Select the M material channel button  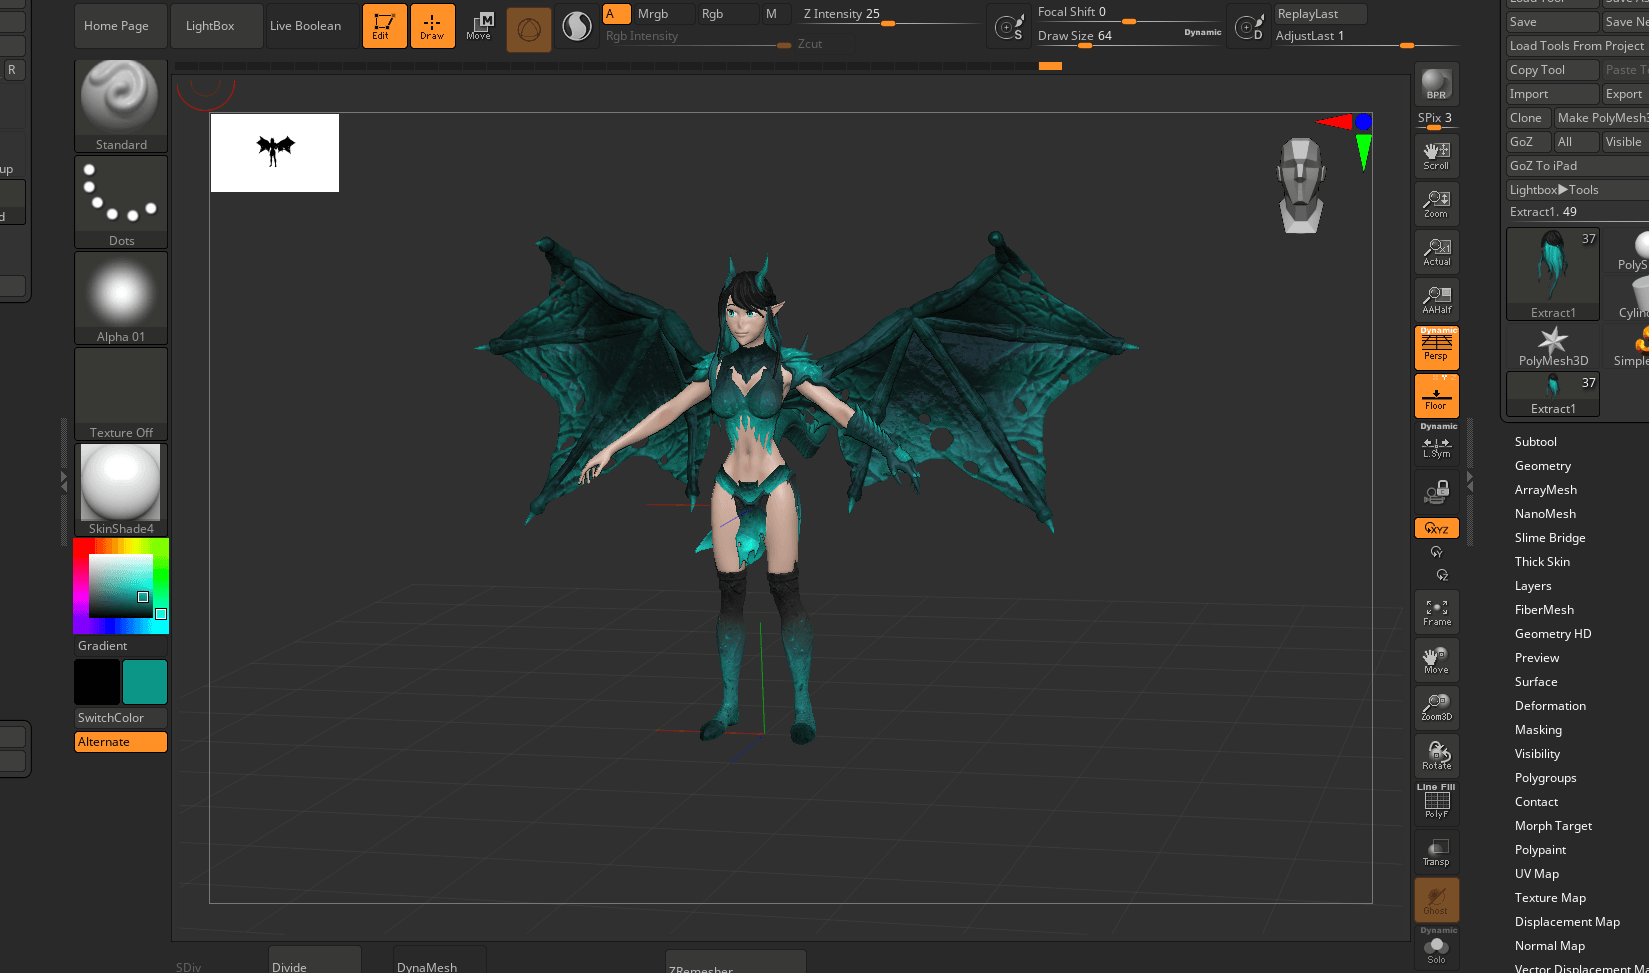click(776, 14)
